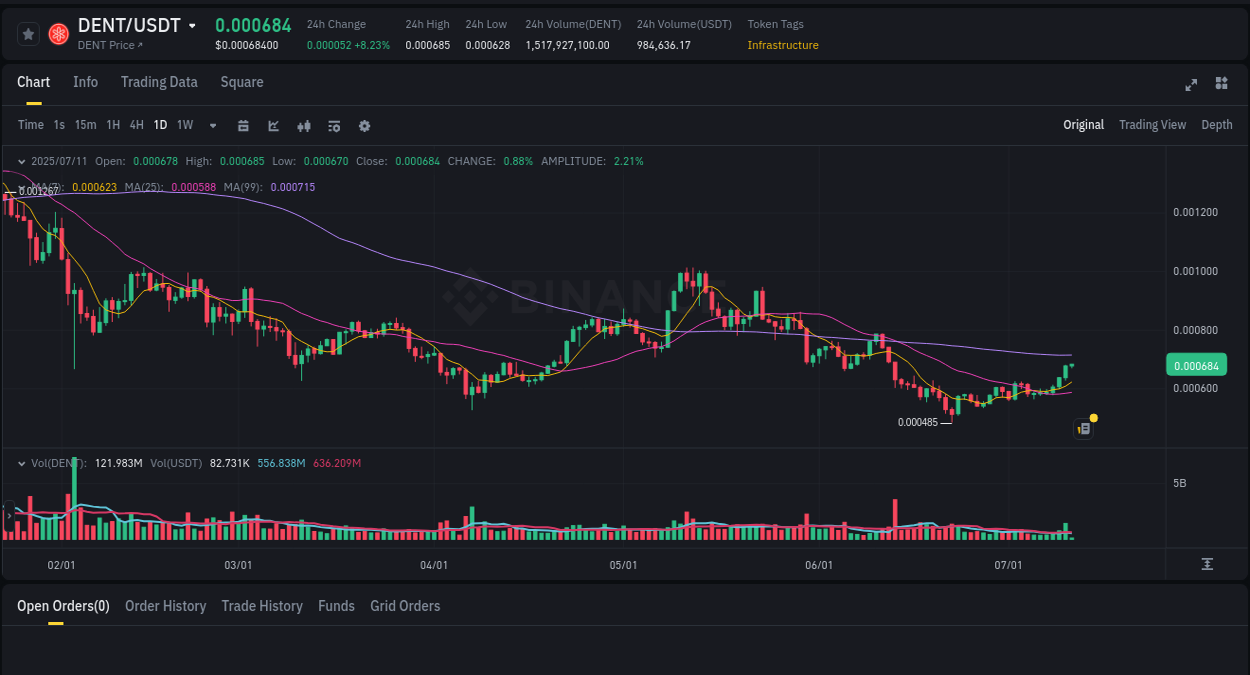
Task: Collapse the OHLC info row chevron
Action: (x=20, y=159)
